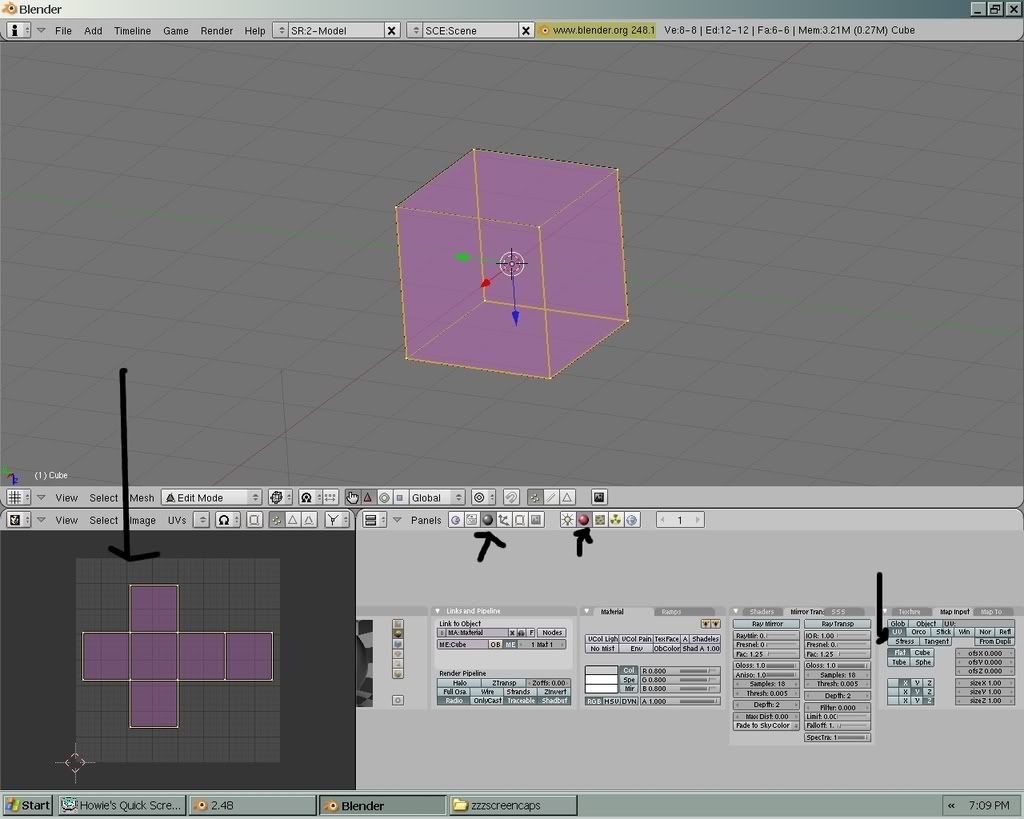Open the Global orientation dropdown

tap(437, 497)
